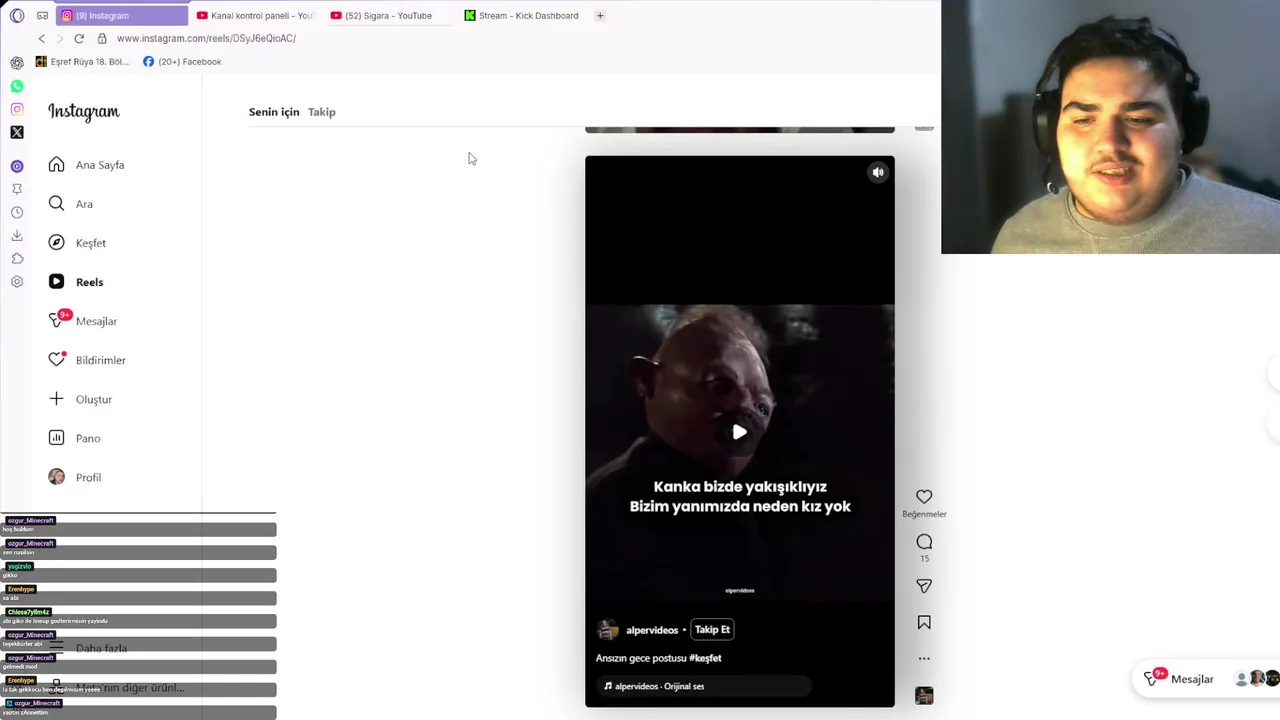The image size is (1280, 720).
Task: Open X (Twitter) in the Opera sidebar
Action: click(17, 132)
